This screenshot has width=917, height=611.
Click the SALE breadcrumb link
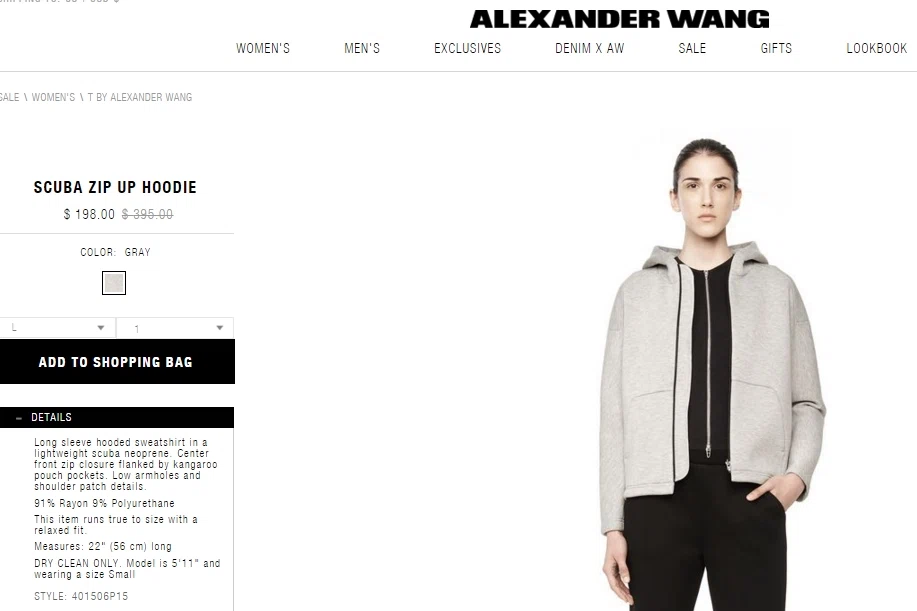coord(9,97)
